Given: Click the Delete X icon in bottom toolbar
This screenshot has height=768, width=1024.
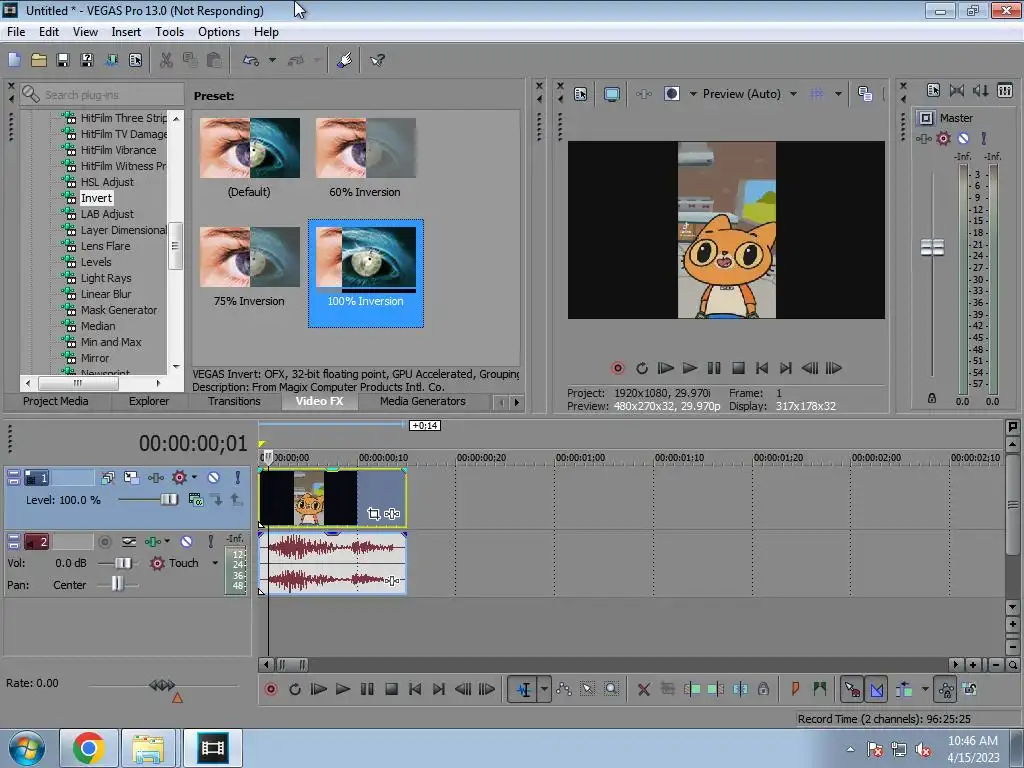Looking at the screenshot, I should point(643,689).
